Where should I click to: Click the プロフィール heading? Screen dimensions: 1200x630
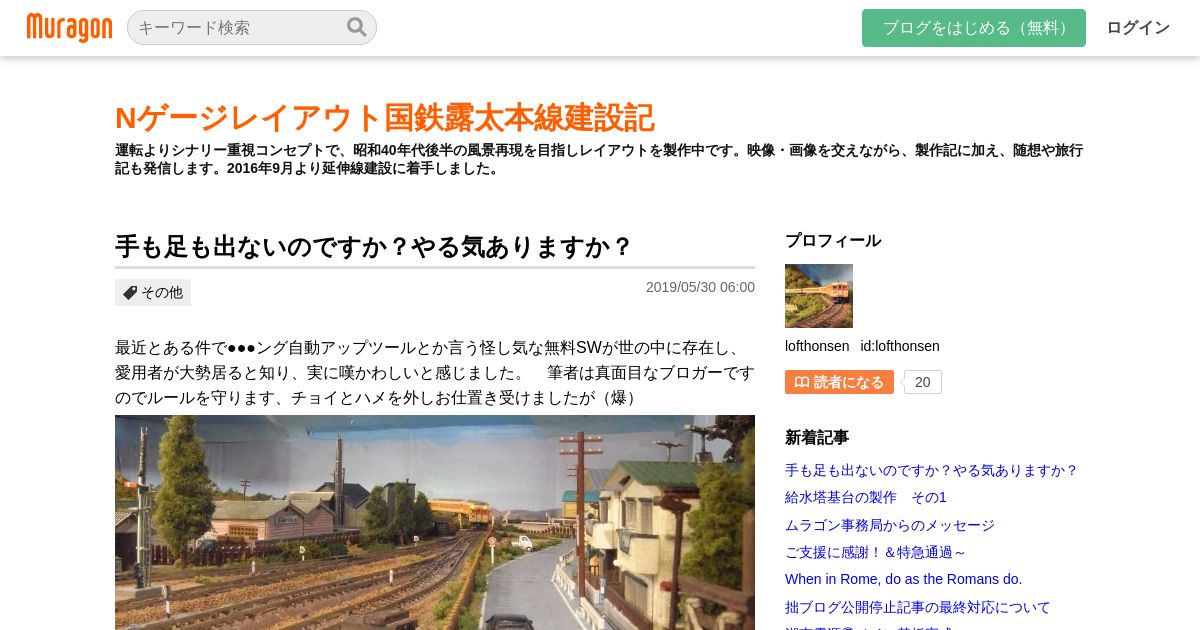pyautogui.click(x=833, y=240)
